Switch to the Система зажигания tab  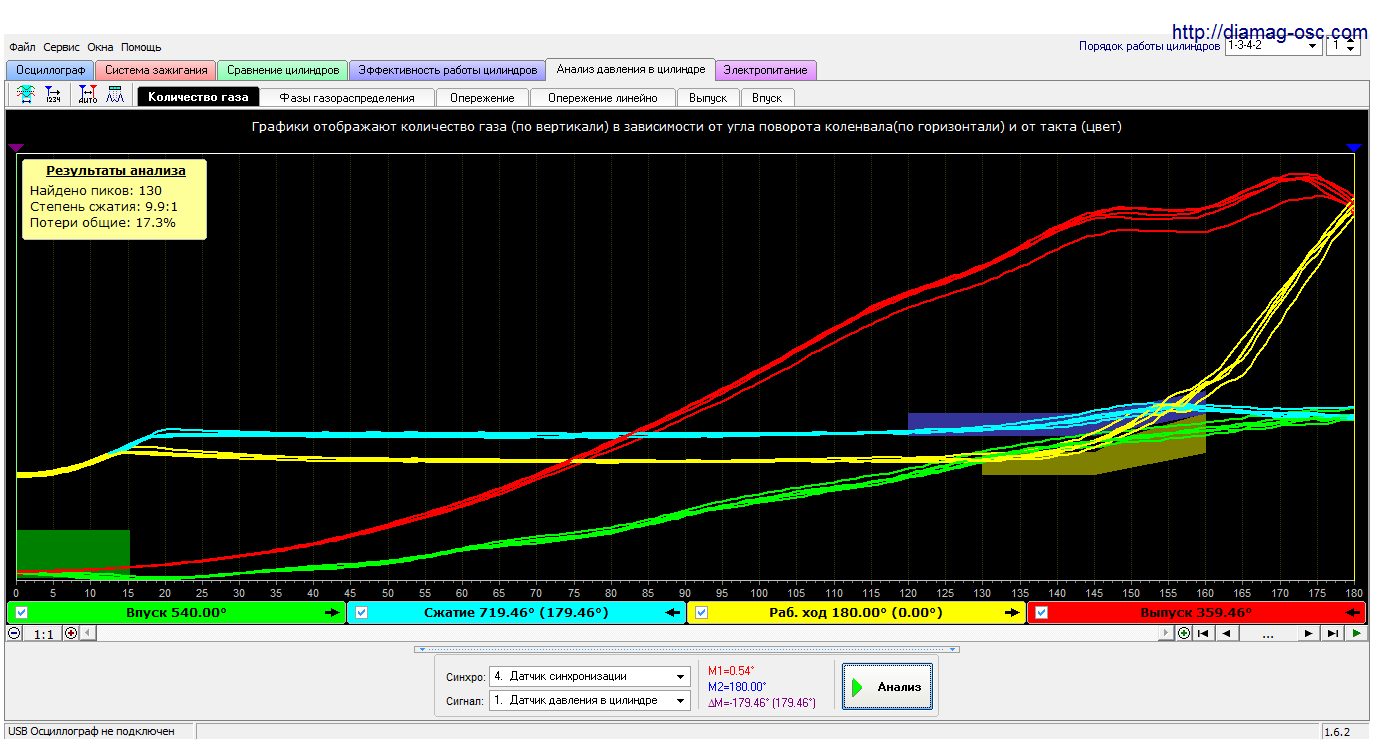[x=156, y=70]
